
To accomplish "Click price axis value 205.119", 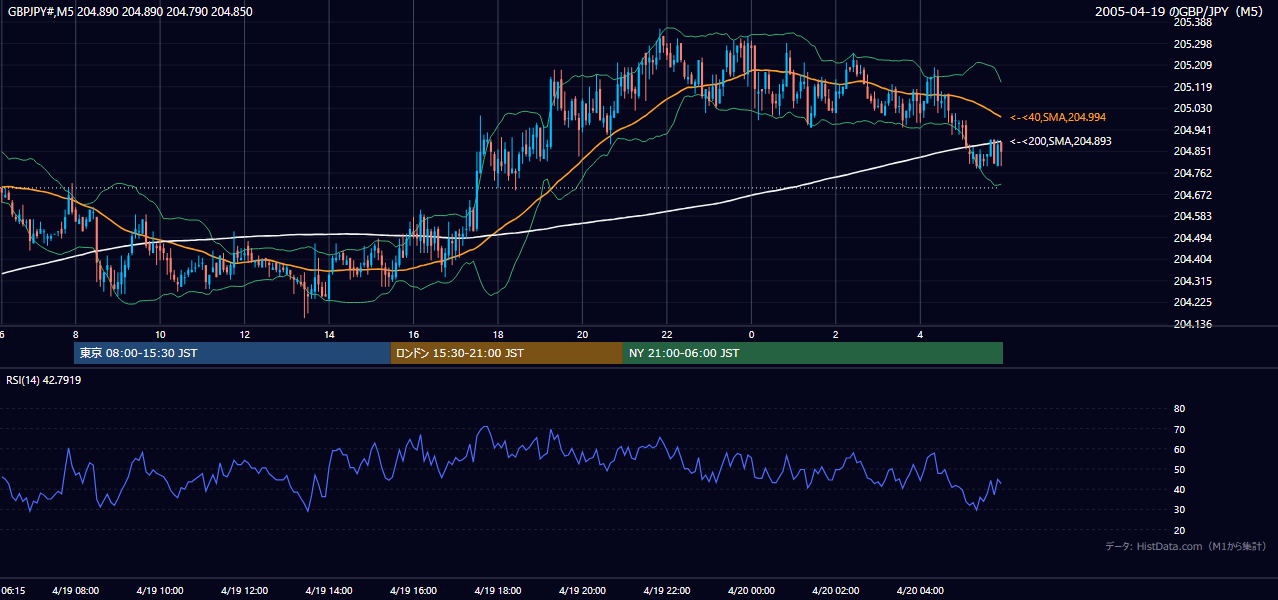I will tap(1193, 87).
